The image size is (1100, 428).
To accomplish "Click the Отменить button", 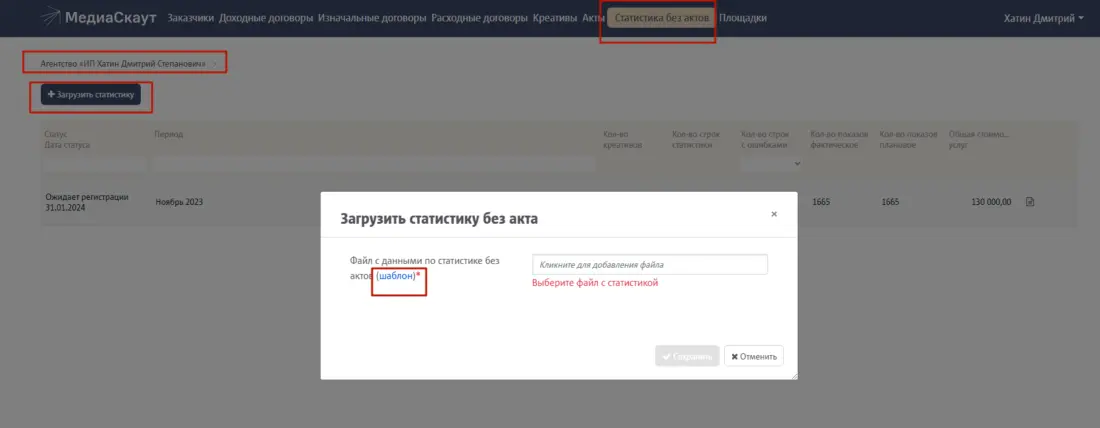I will 753,356.
